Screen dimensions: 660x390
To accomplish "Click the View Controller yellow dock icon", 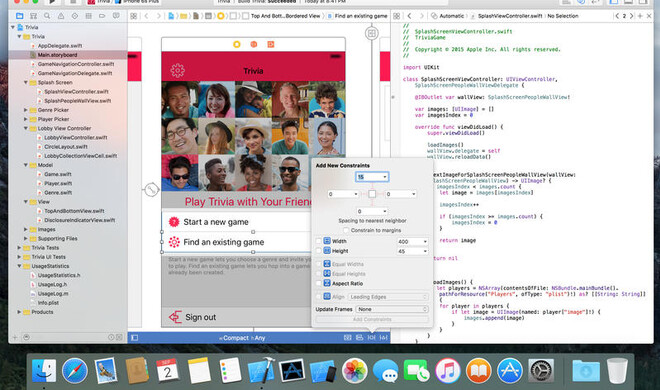I will (x=237, y=44).
